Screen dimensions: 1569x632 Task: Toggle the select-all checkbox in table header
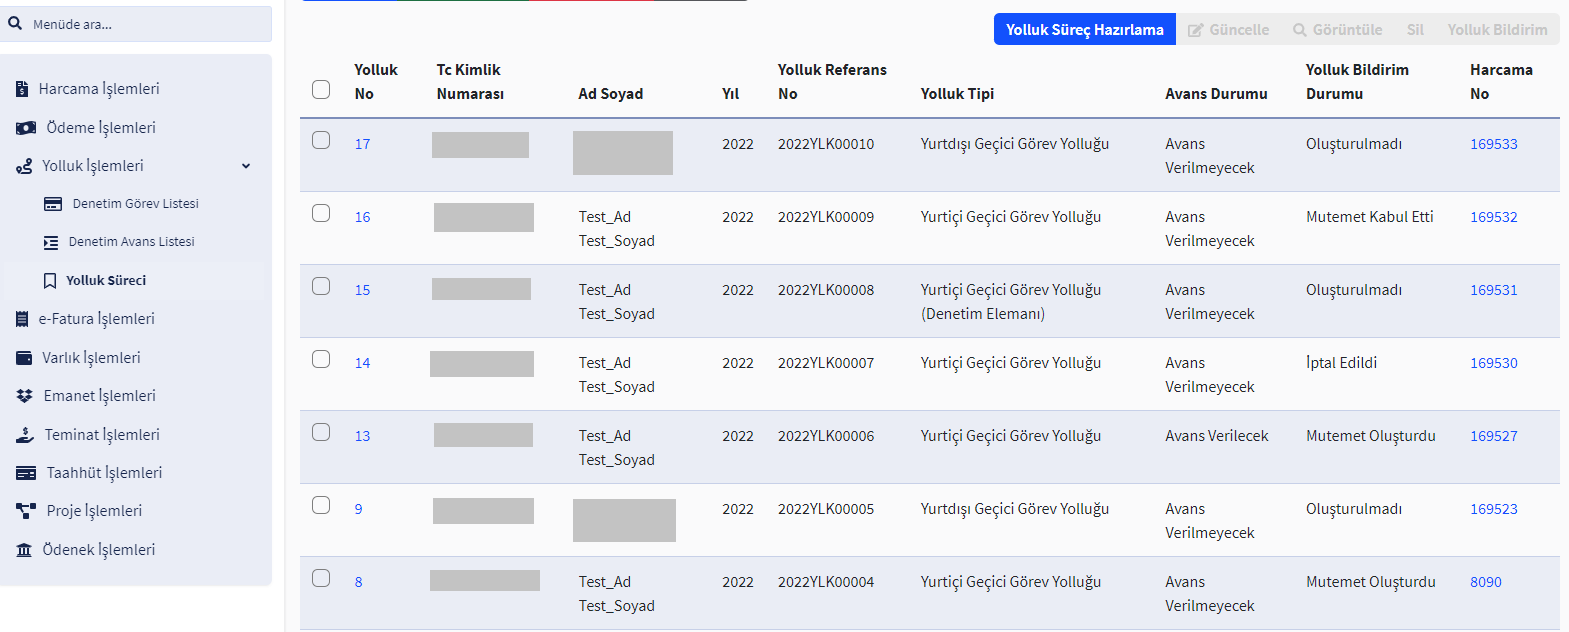[321, 89]
